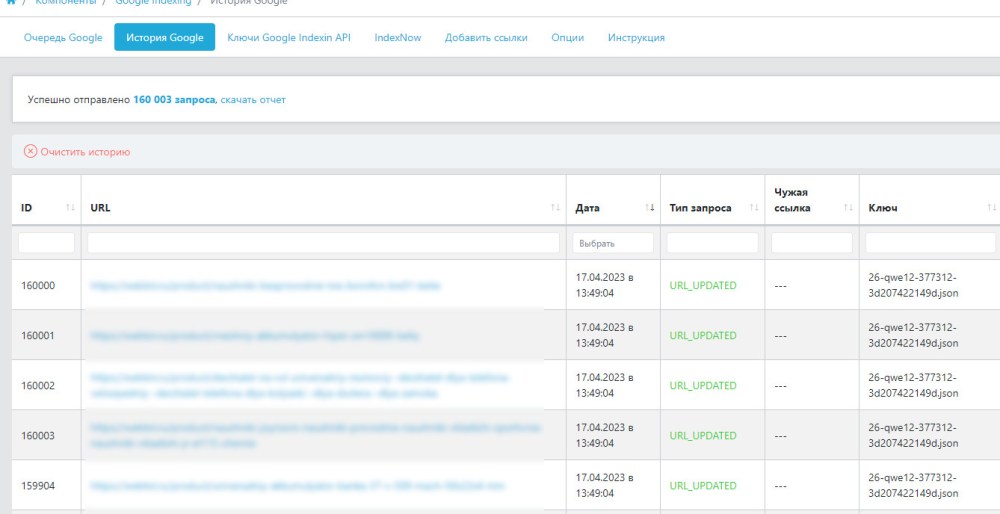This screenshot has height=514, width=1000.
Task: Open the Добавить ссылки tab
Action: pos(486,38)
